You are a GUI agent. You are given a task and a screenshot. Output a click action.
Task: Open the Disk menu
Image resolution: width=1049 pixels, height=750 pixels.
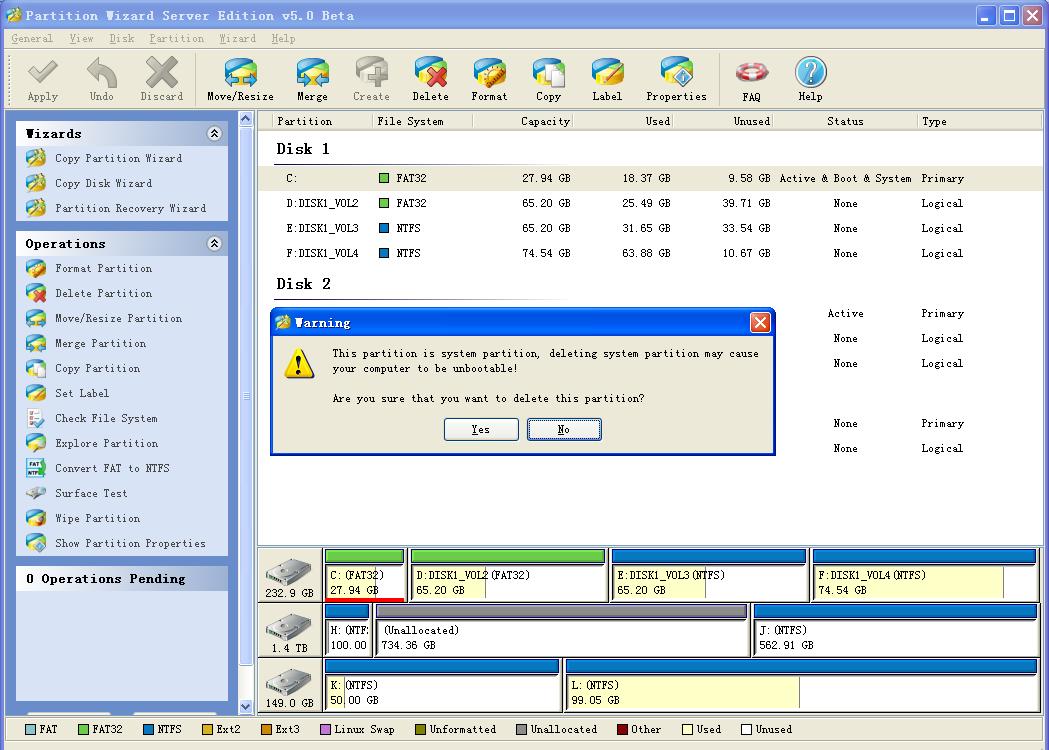(122, 39)
